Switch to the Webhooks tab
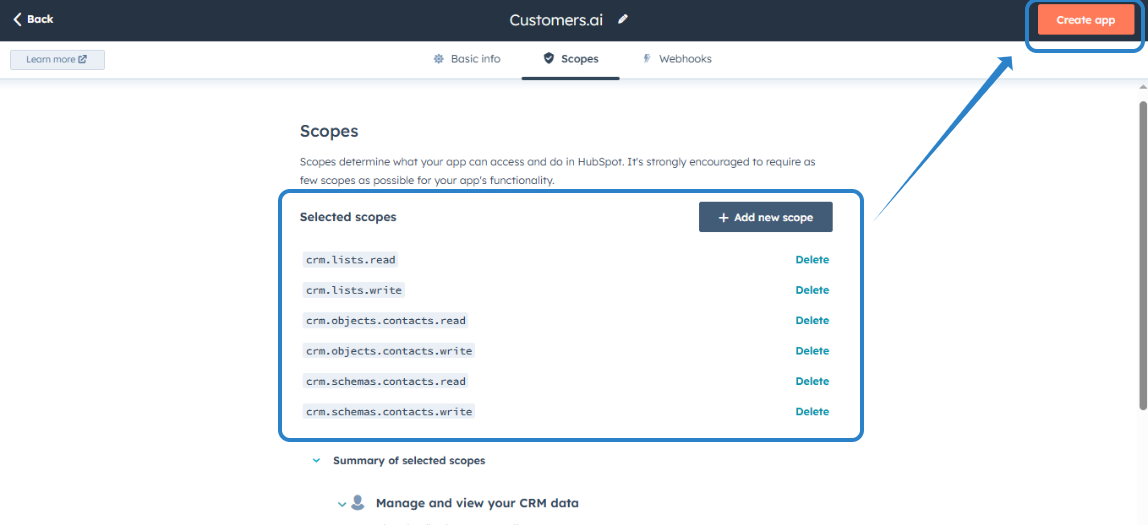 pyautogui.click(x=676, y=59)
